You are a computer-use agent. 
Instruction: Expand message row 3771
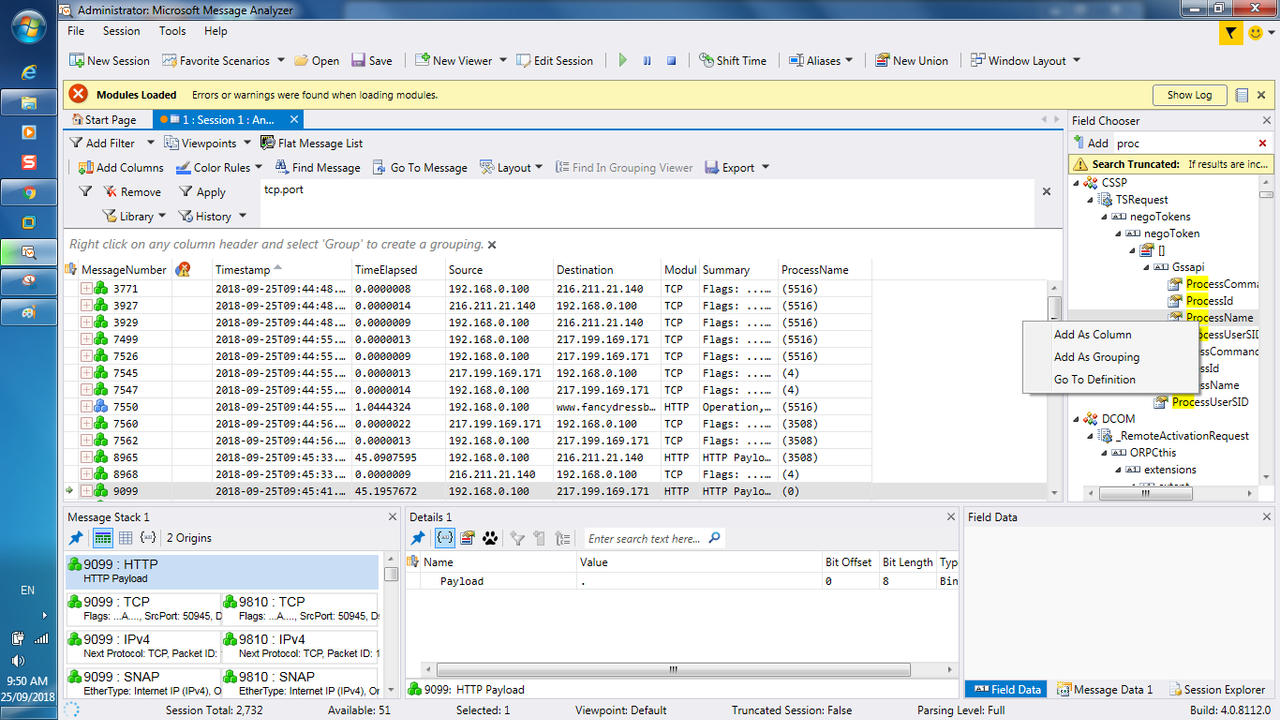point(86,288)
